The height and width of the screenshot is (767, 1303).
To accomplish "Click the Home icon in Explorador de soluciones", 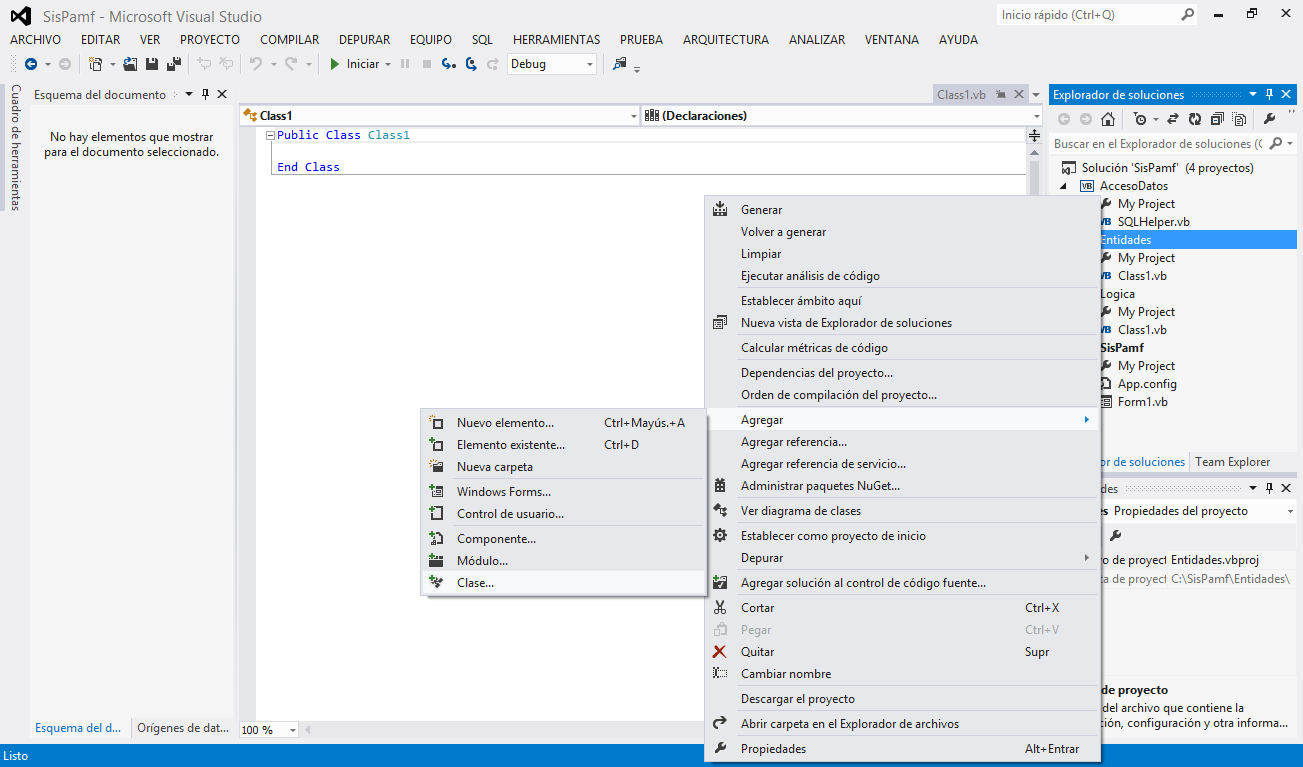I will click(x=1108, y=119).
